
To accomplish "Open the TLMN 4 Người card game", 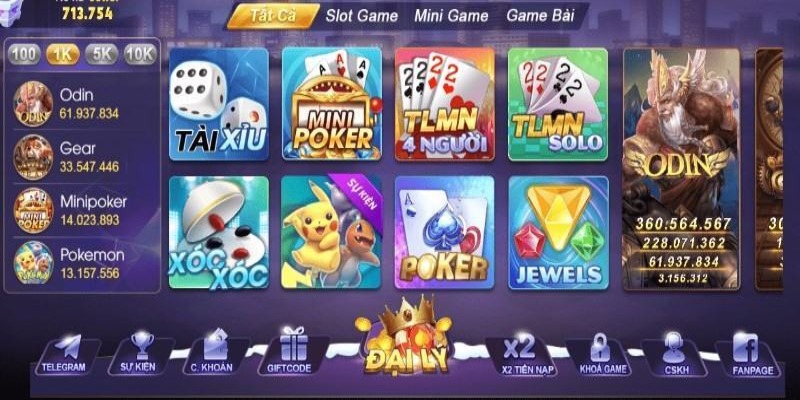I will [x=445, y=104].
